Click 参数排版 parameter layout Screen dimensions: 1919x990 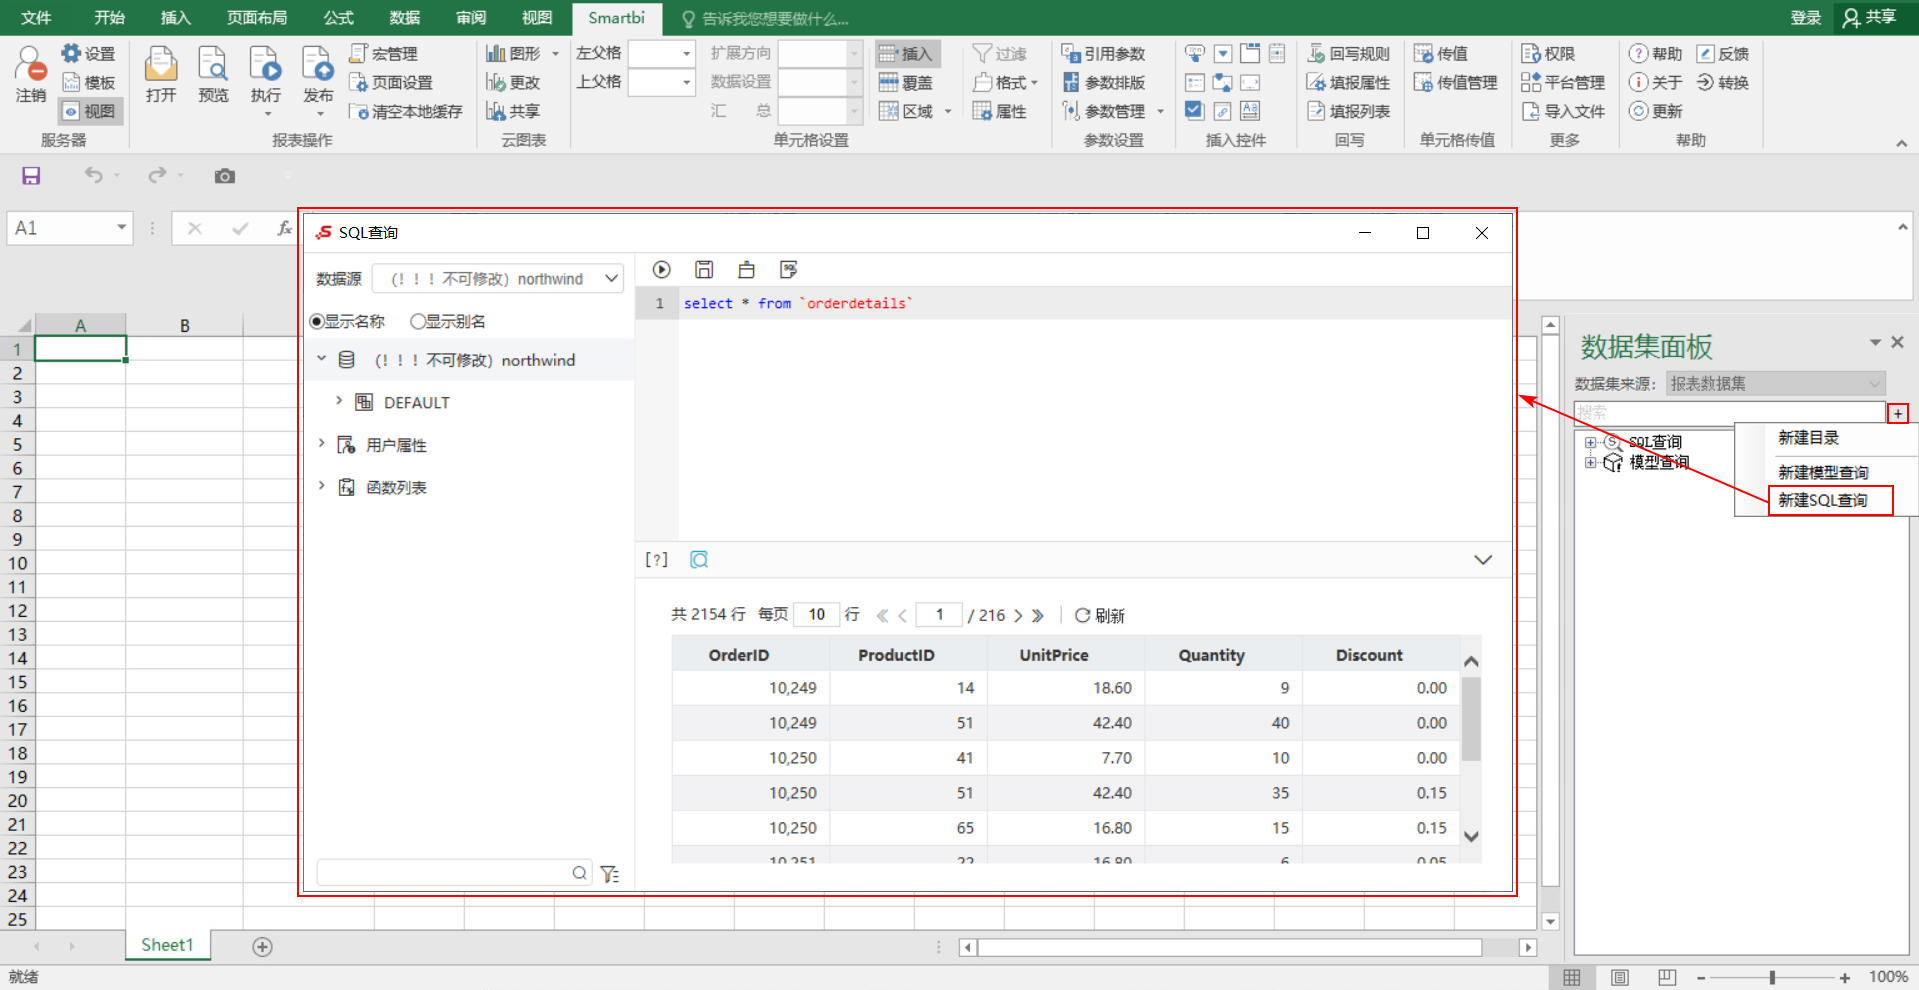[x=1103, y=82]
